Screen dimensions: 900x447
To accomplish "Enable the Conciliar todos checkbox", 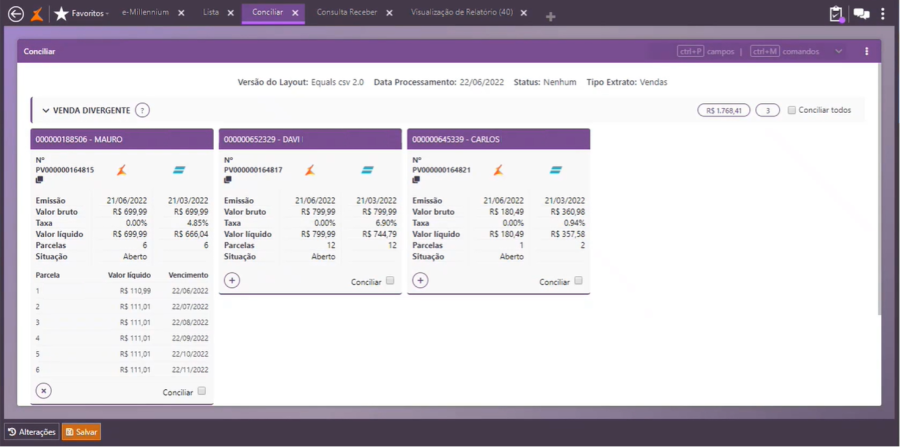I will (x=792, y=110).
